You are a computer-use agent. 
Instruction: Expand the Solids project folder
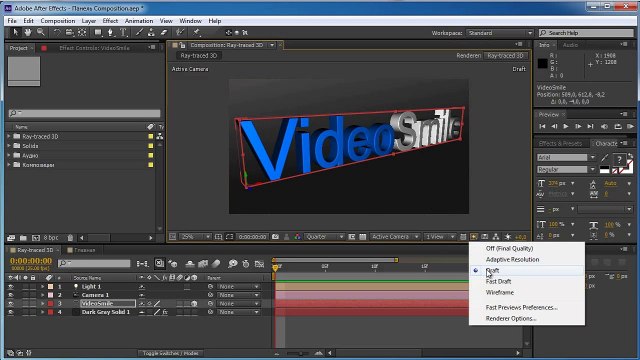[x=9, y=146]
